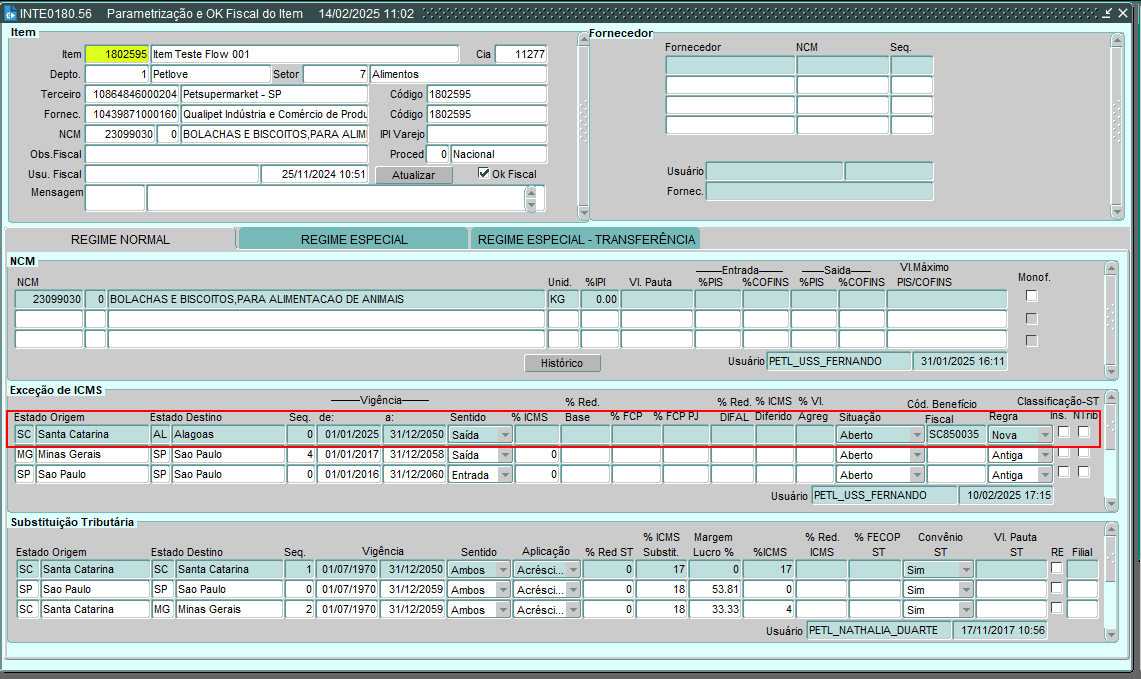
Task: Click scroll-up arrow in the NCM section
Action: pyautogui.click(x=1109, y=268)
